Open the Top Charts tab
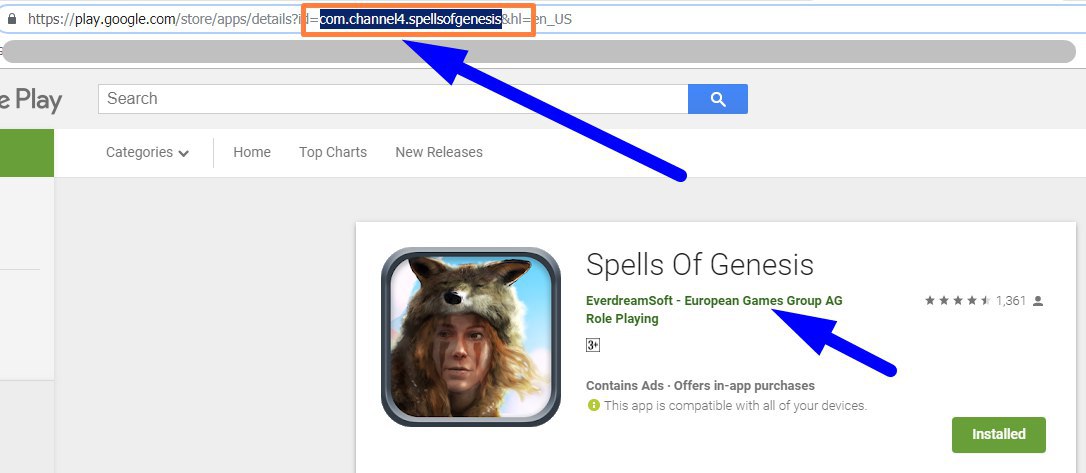Screen dimensions: 1086x473 tap(333, 152)
